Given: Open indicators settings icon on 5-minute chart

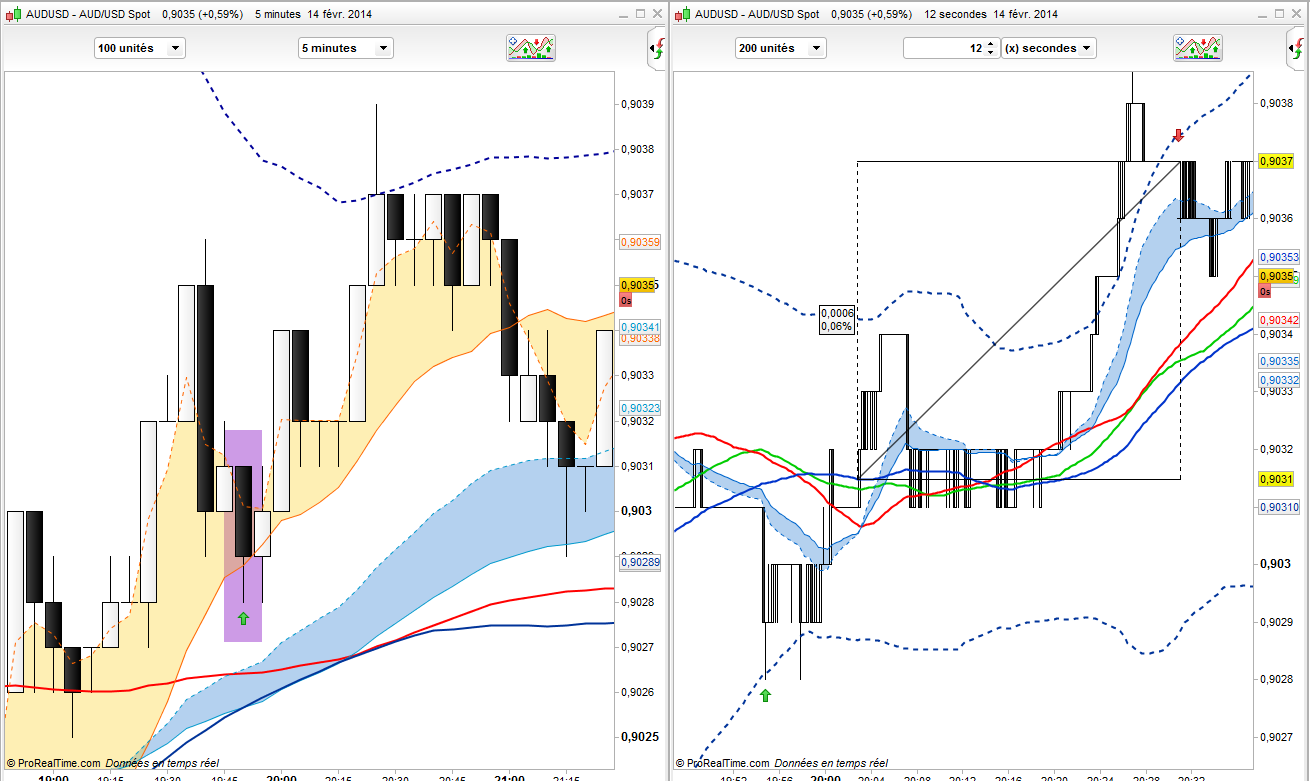Looking at the screenshot, I should [x=532, y=48].
